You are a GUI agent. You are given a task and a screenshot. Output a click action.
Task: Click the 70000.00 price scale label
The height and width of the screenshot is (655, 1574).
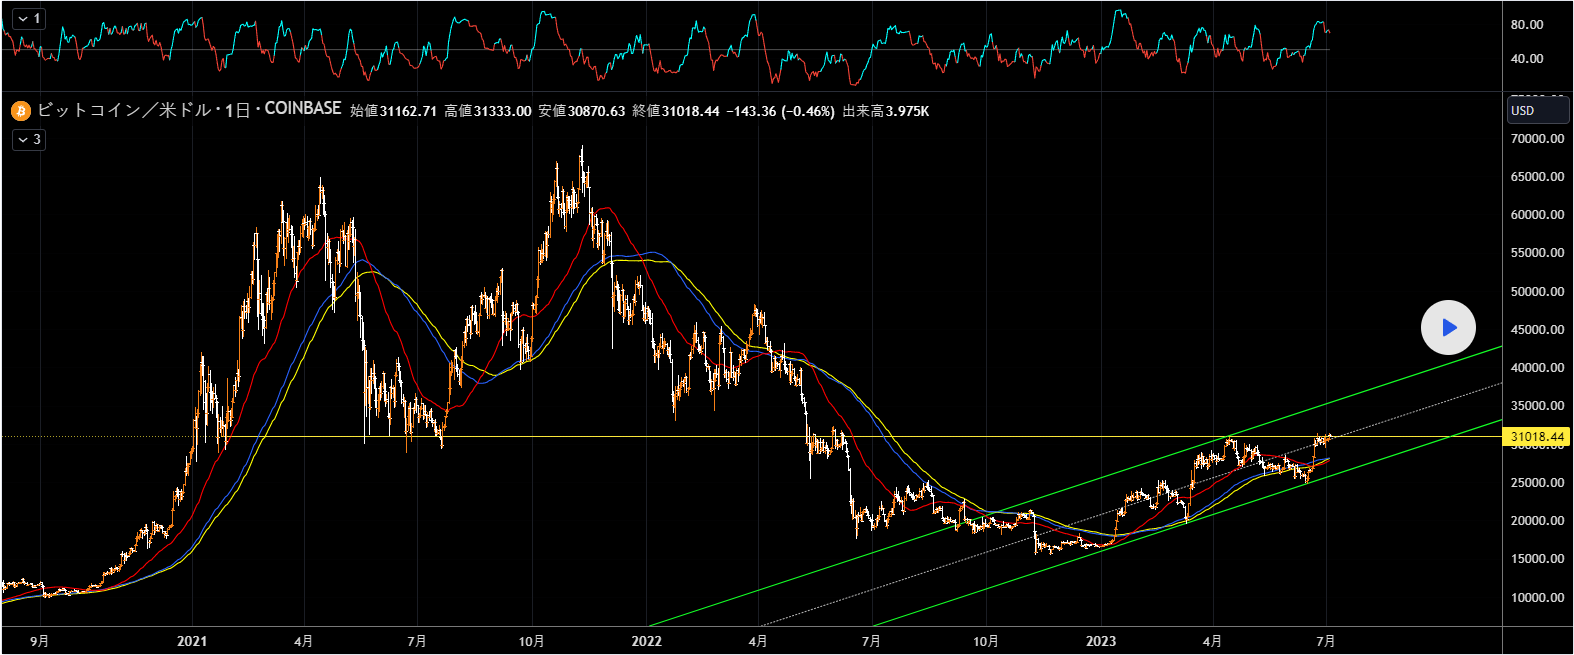[x=1537, y=139]
